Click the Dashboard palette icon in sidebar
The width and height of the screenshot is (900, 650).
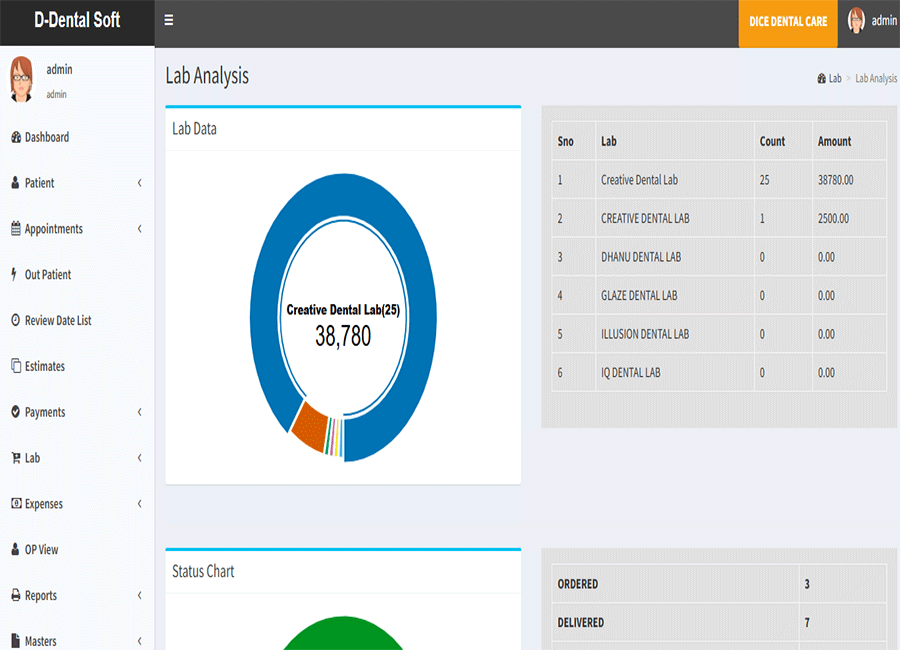pos(15,137)
